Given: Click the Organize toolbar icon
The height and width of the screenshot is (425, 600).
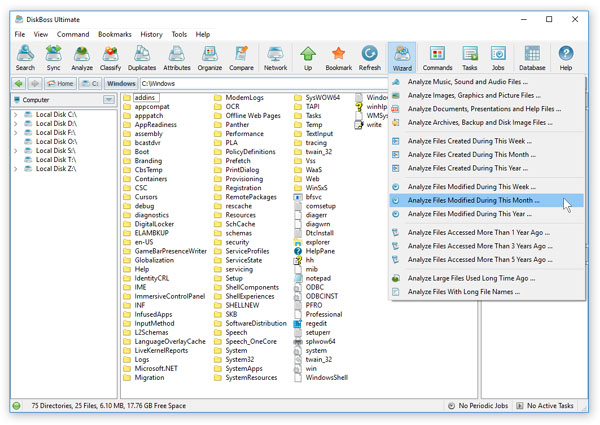Looking at the screenshot, I should [210, 58].
